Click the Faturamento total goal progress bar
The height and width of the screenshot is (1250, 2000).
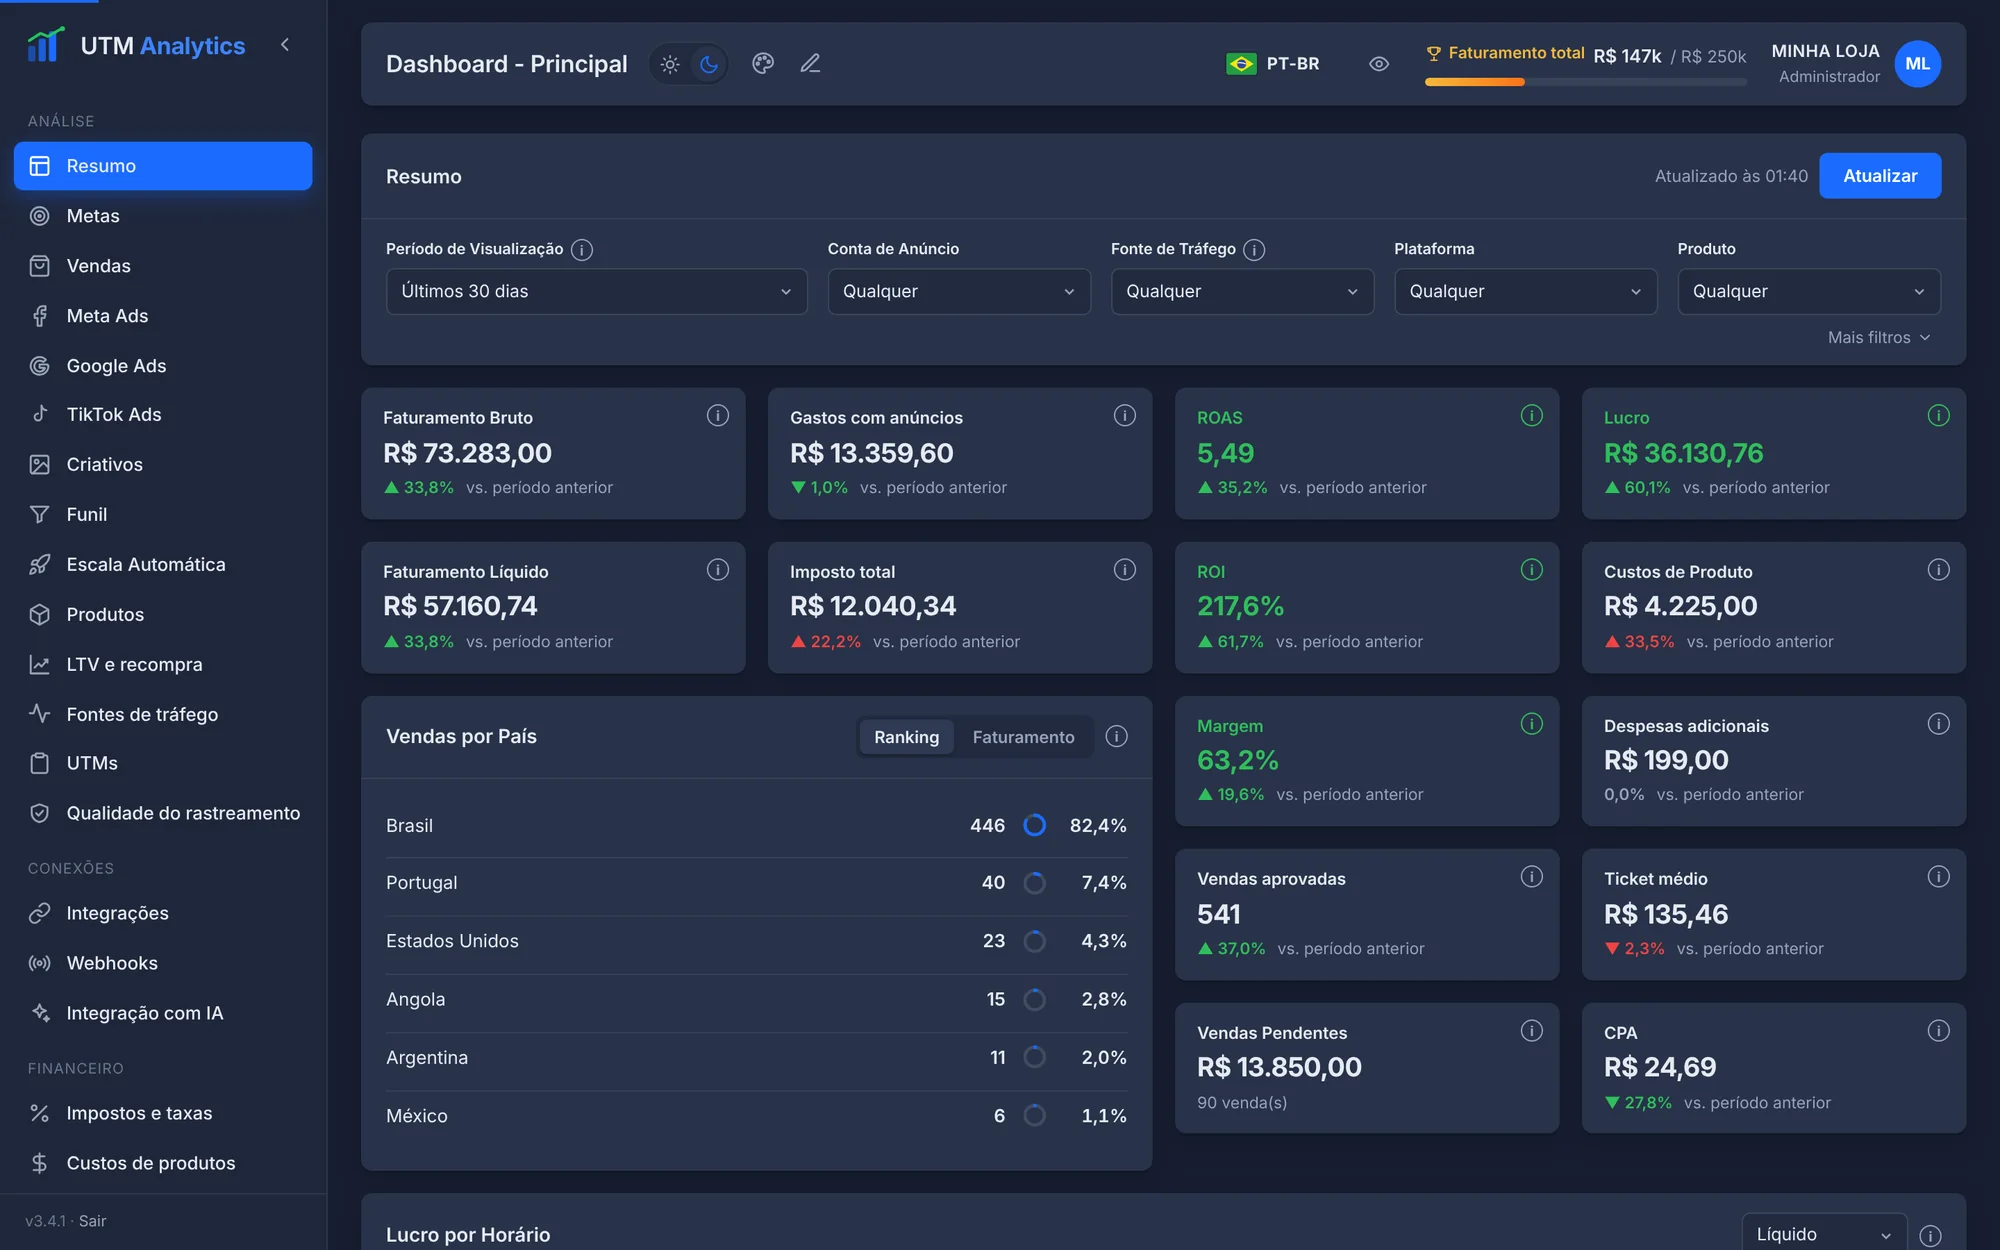pyautogui.click(x=1585, y=82)
